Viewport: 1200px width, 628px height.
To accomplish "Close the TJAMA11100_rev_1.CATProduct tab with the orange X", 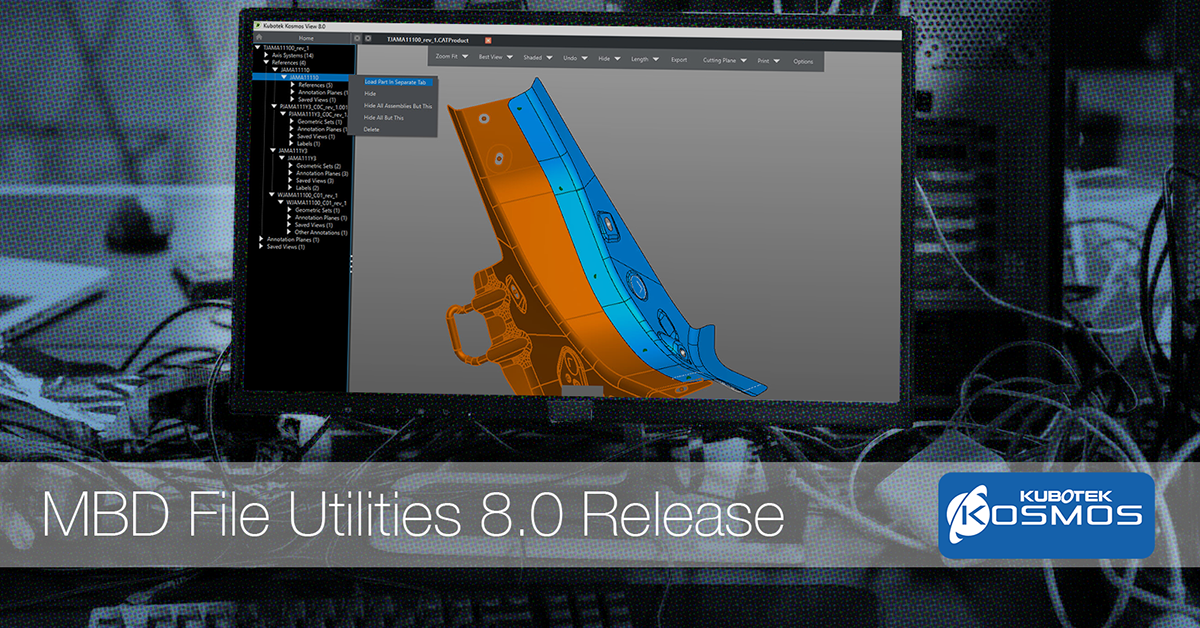I will coord(488,39).
